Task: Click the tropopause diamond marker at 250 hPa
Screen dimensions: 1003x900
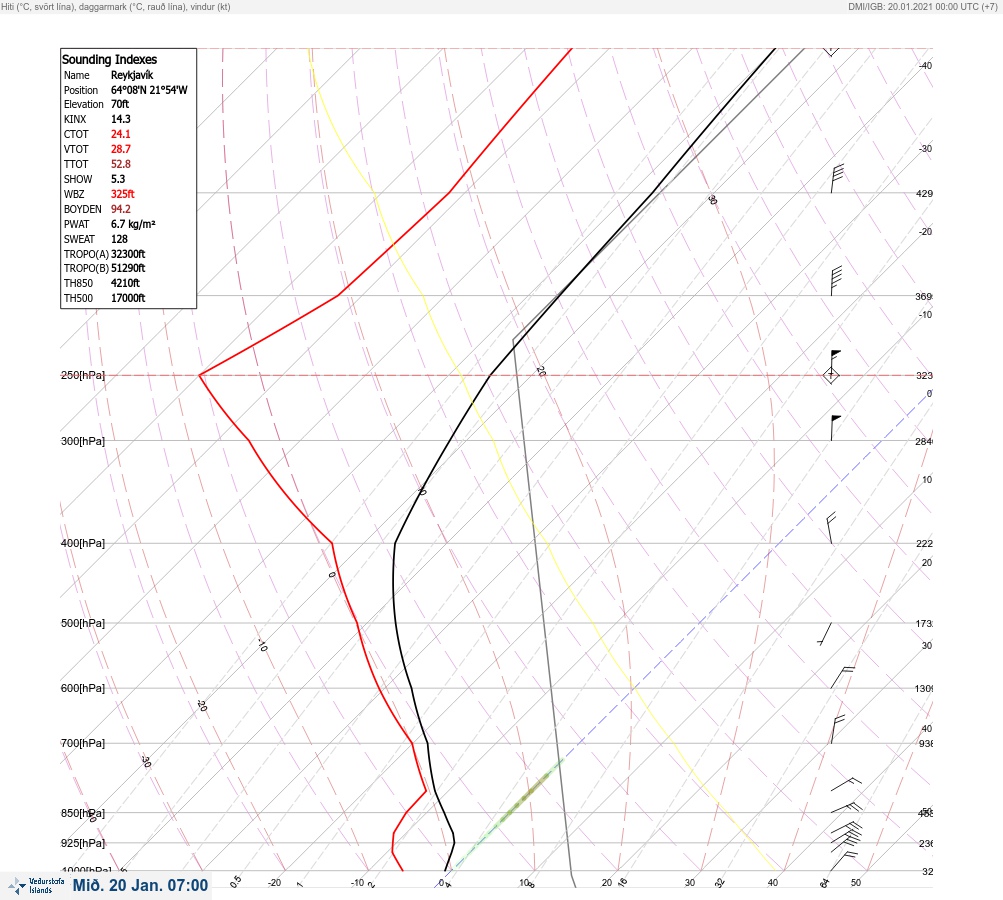Action: click(x=831, y=375)
